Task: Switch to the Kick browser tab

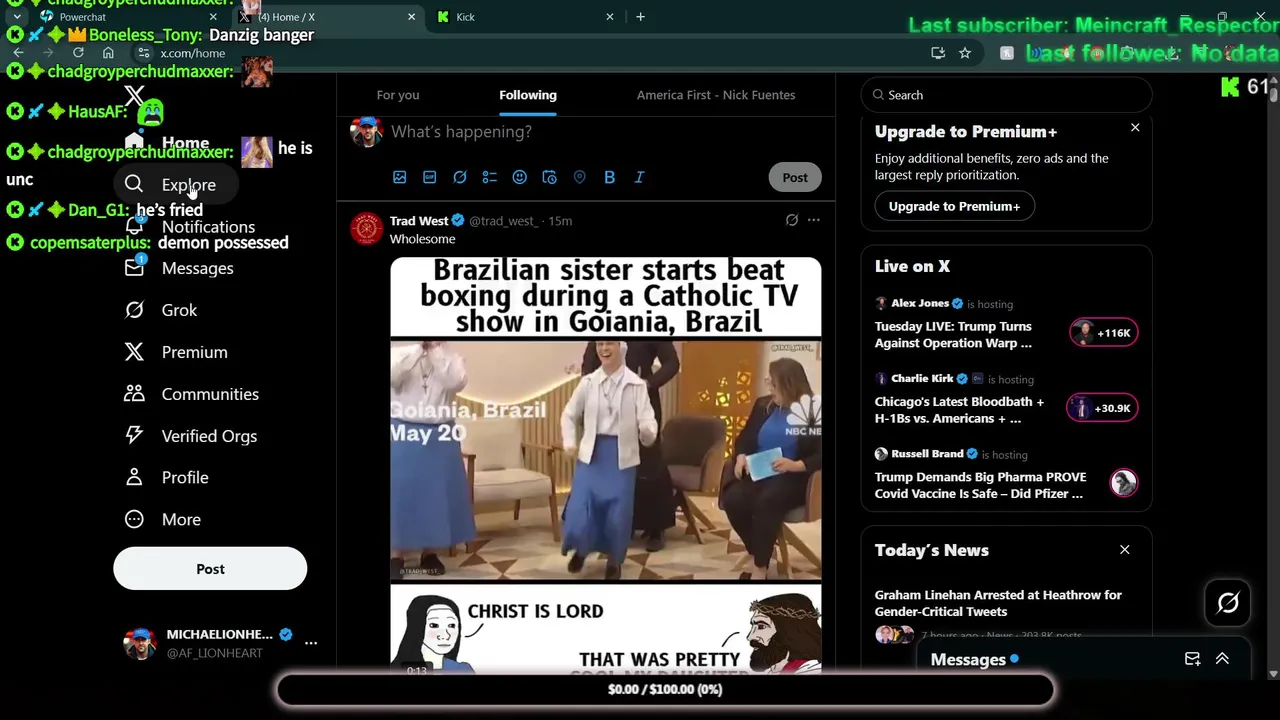Action: [x=526, y=17]
